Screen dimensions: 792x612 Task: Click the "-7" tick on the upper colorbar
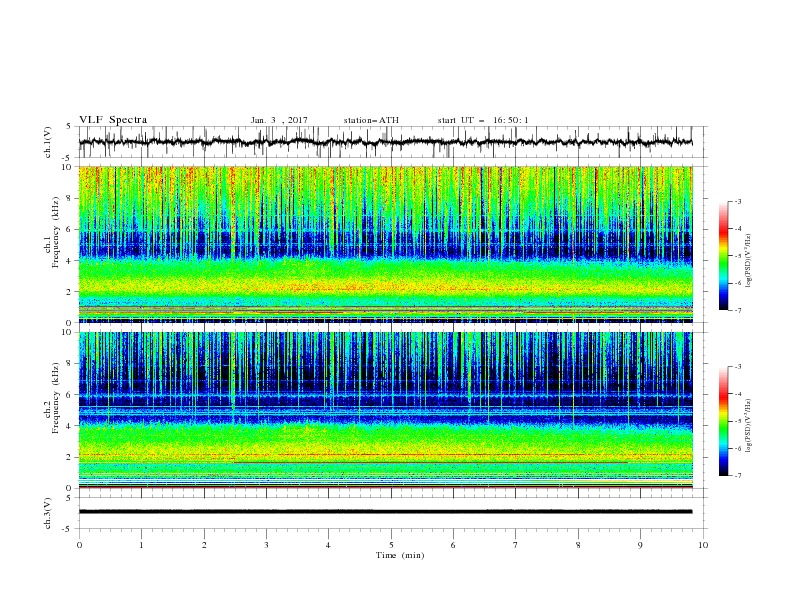click(x=738, y=311)
